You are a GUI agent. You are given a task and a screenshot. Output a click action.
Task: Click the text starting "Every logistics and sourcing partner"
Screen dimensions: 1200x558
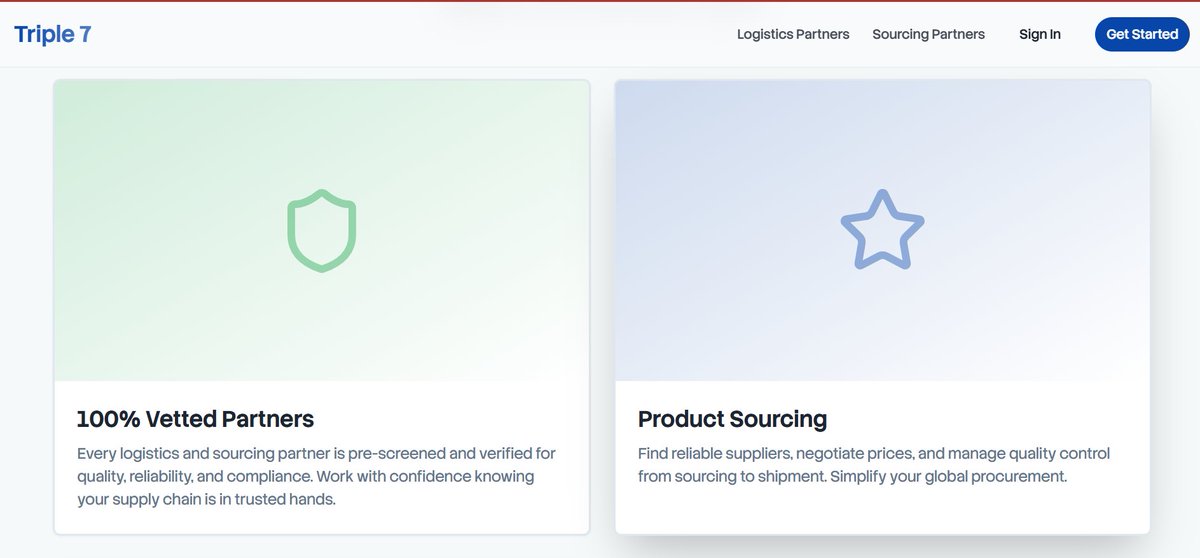pos(317,476)
